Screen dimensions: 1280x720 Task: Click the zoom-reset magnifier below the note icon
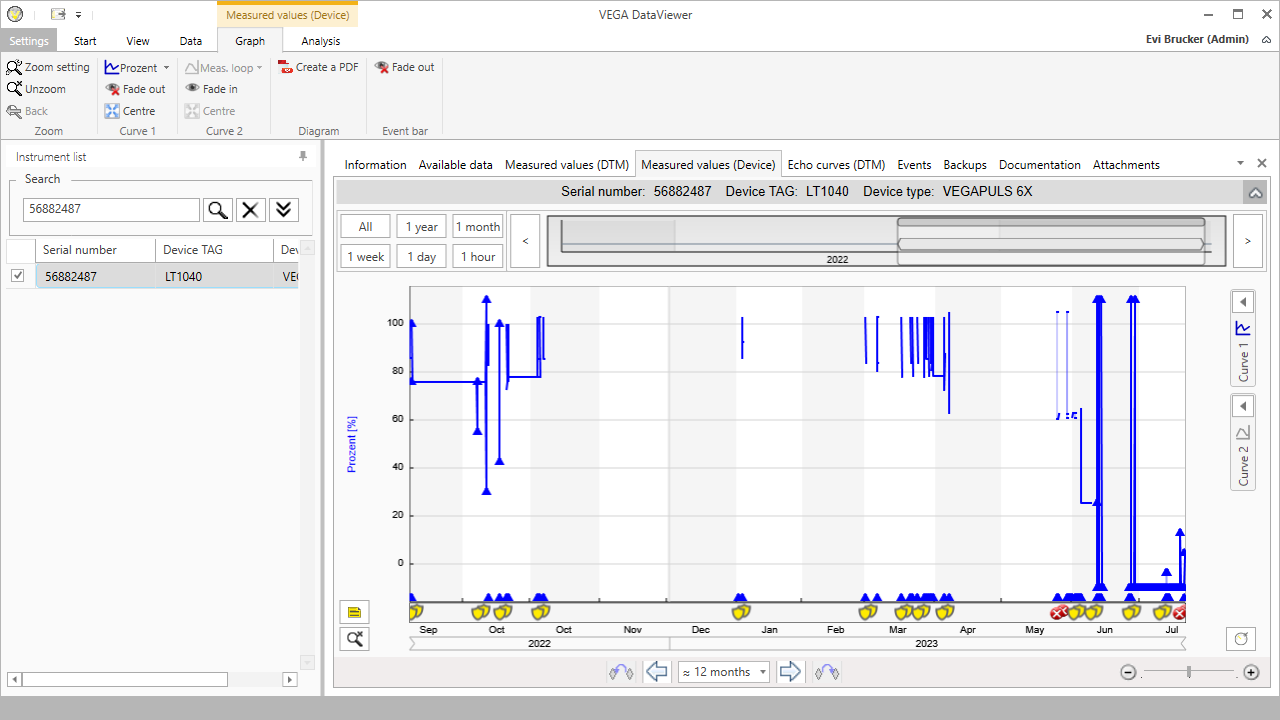click(354, 638)
